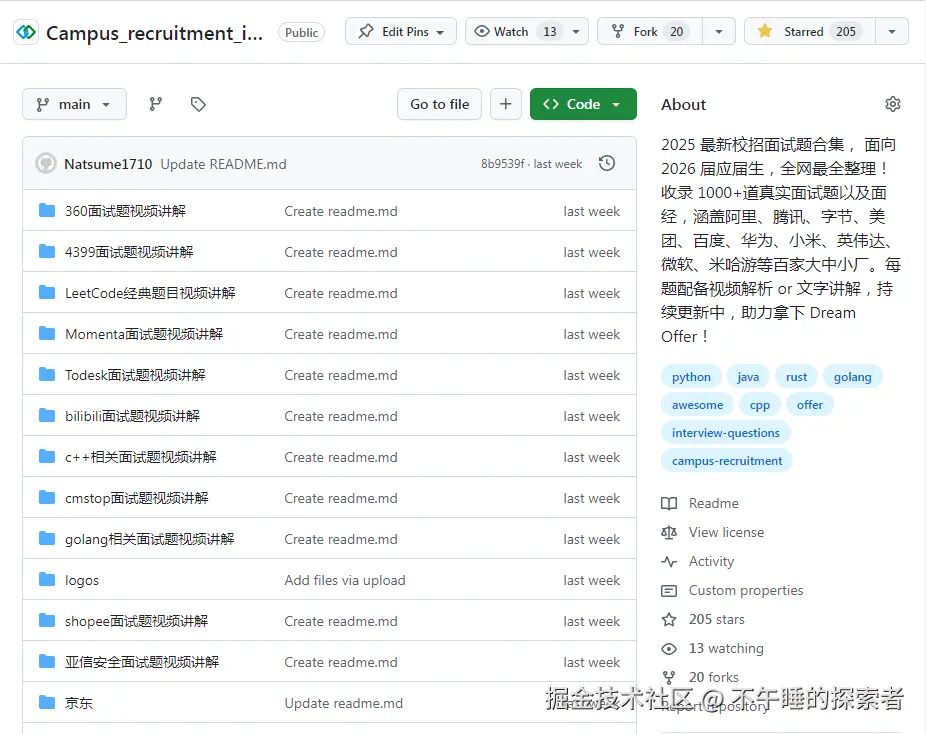
Task: Star the repository
Action: click(x=812, y=31)
